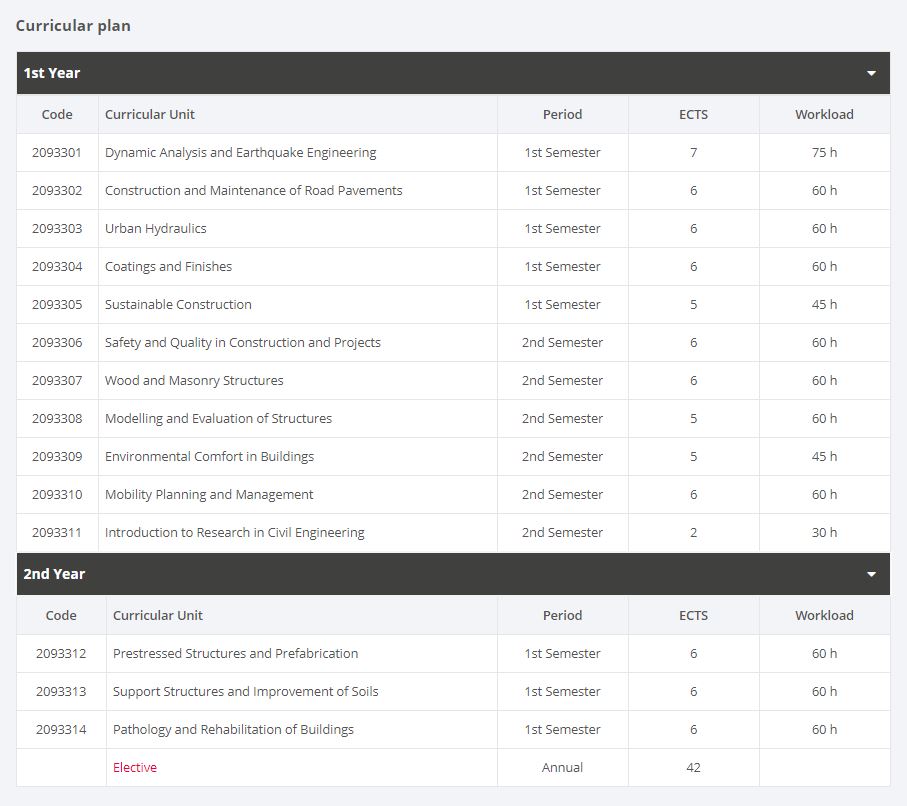This screenshot has height=806, width=907.
Task: Select Construction and Maintenance of Road Pavements
Action: tap(253, 190)
